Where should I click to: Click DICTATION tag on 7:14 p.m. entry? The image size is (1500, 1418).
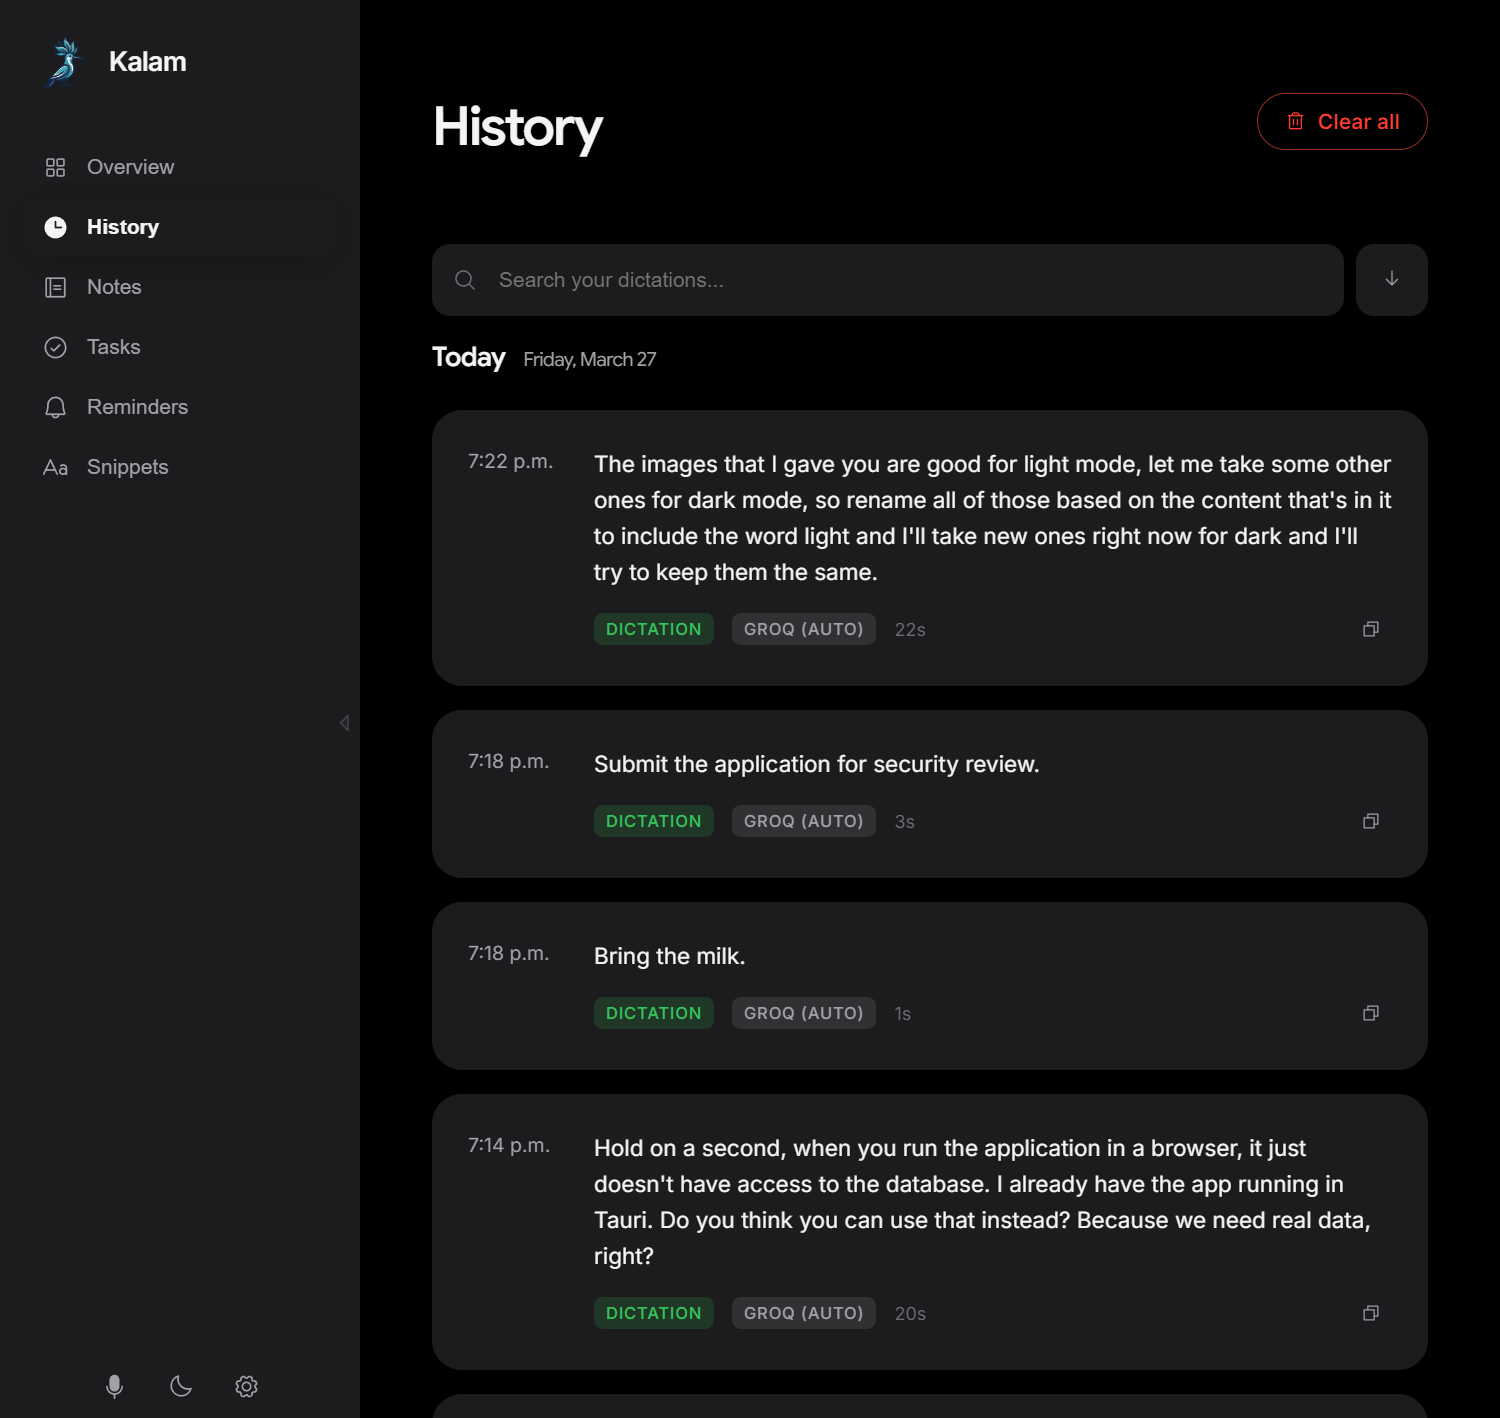point(654,1313)
